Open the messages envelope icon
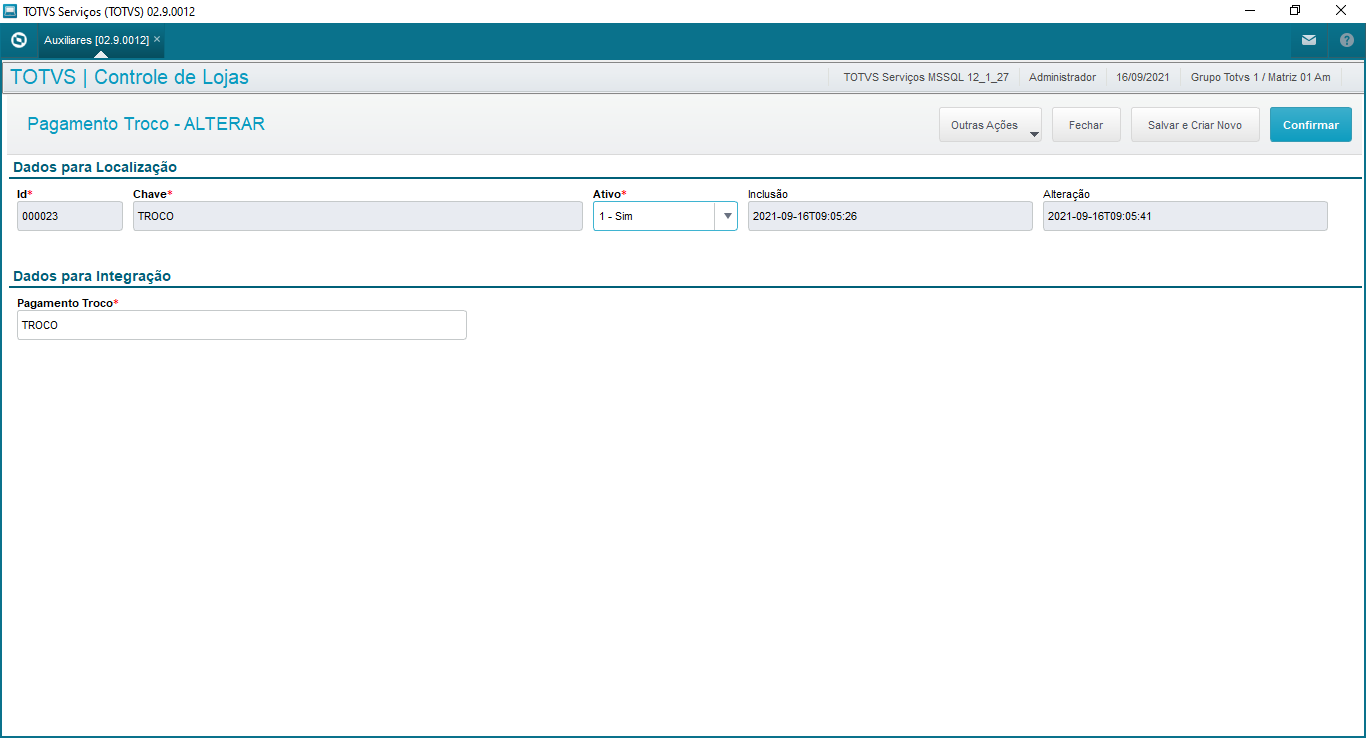 point(1308,40)
